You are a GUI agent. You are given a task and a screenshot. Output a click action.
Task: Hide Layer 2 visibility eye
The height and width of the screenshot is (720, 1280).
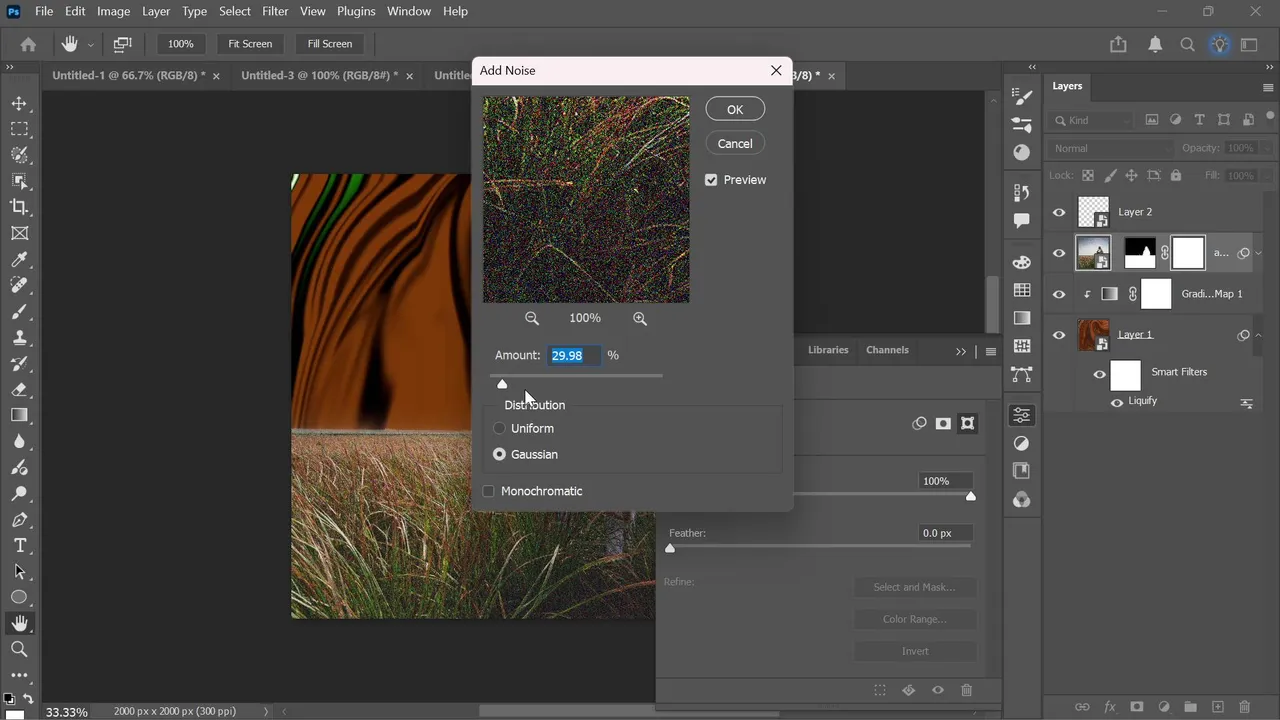click(1059, 212)
